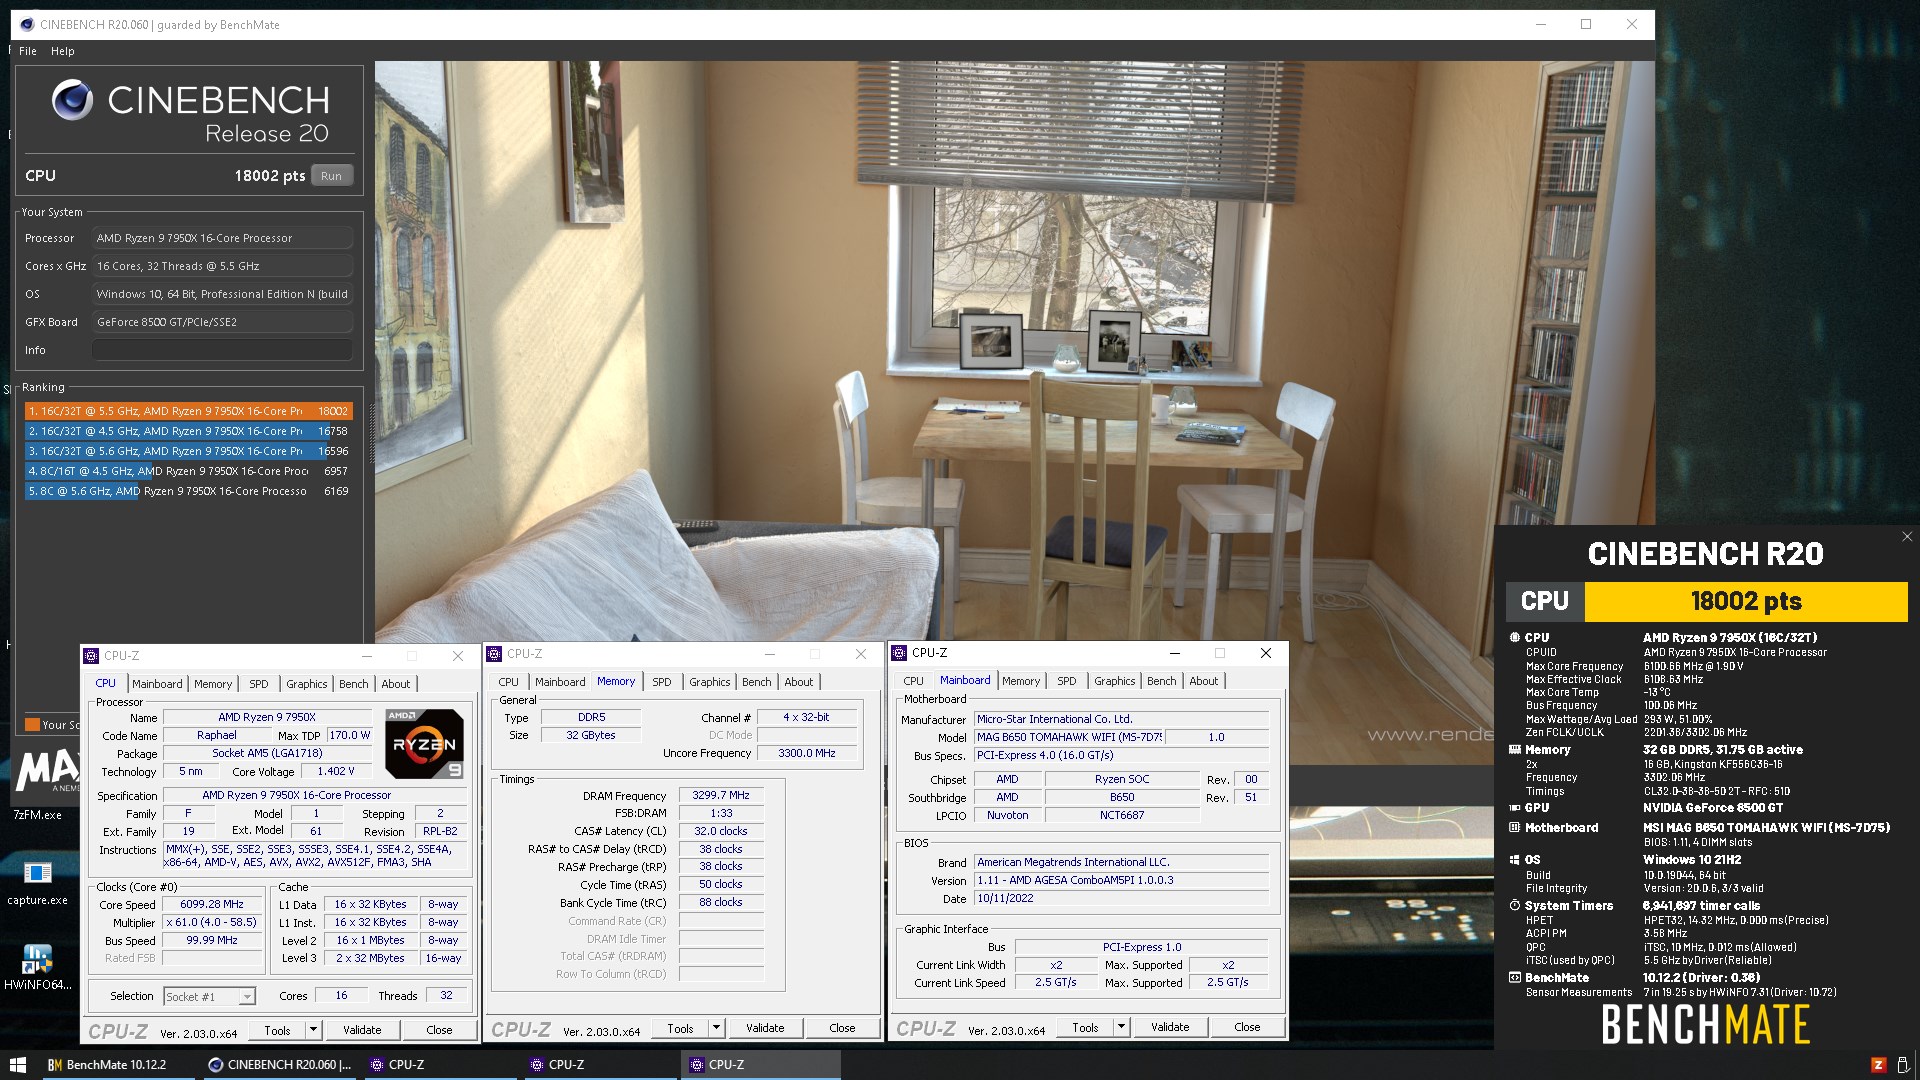Click Close button in CPU-Z Memory window

842,1028
